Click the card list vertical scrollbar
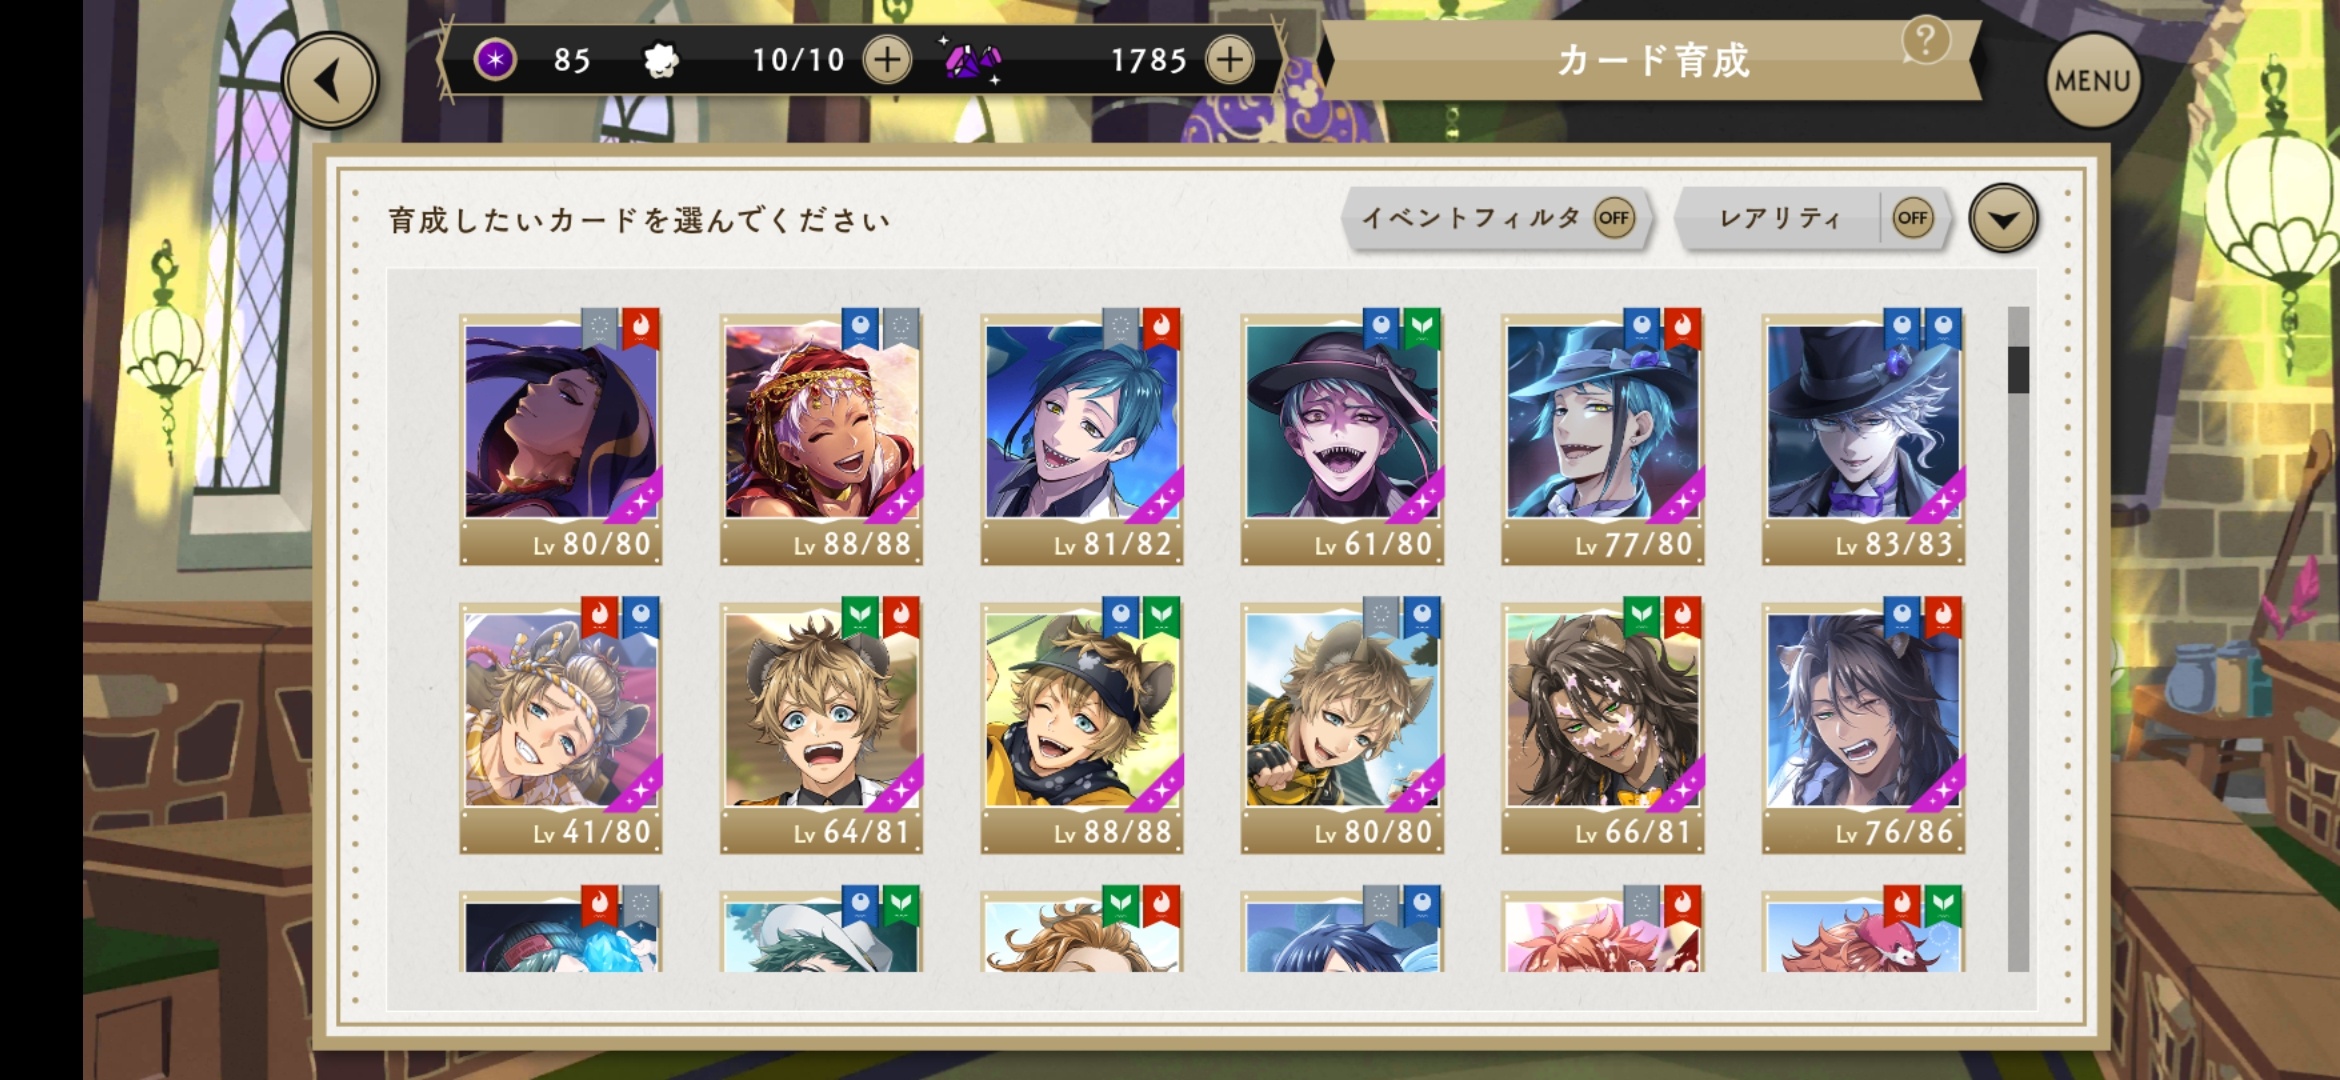 (2018, 639)
